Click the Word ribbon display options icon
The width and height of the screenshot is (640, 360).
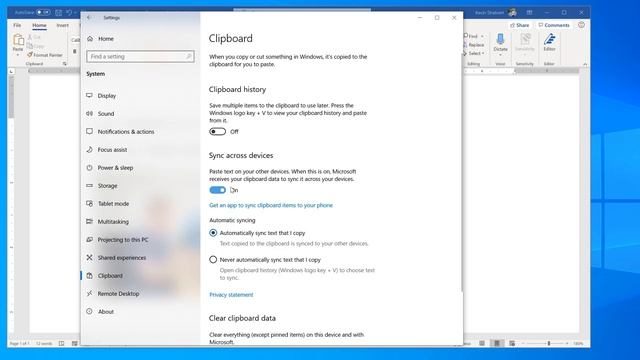click(x=529, y=13)
